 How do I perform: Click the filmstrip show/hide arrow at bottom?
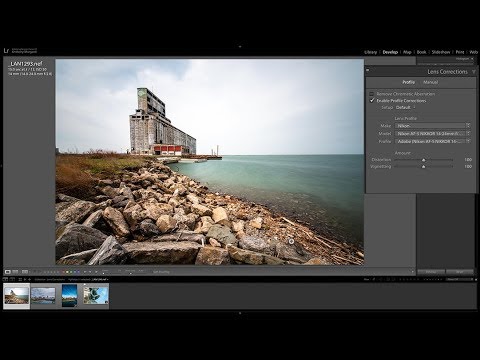[x=240, y=313]
